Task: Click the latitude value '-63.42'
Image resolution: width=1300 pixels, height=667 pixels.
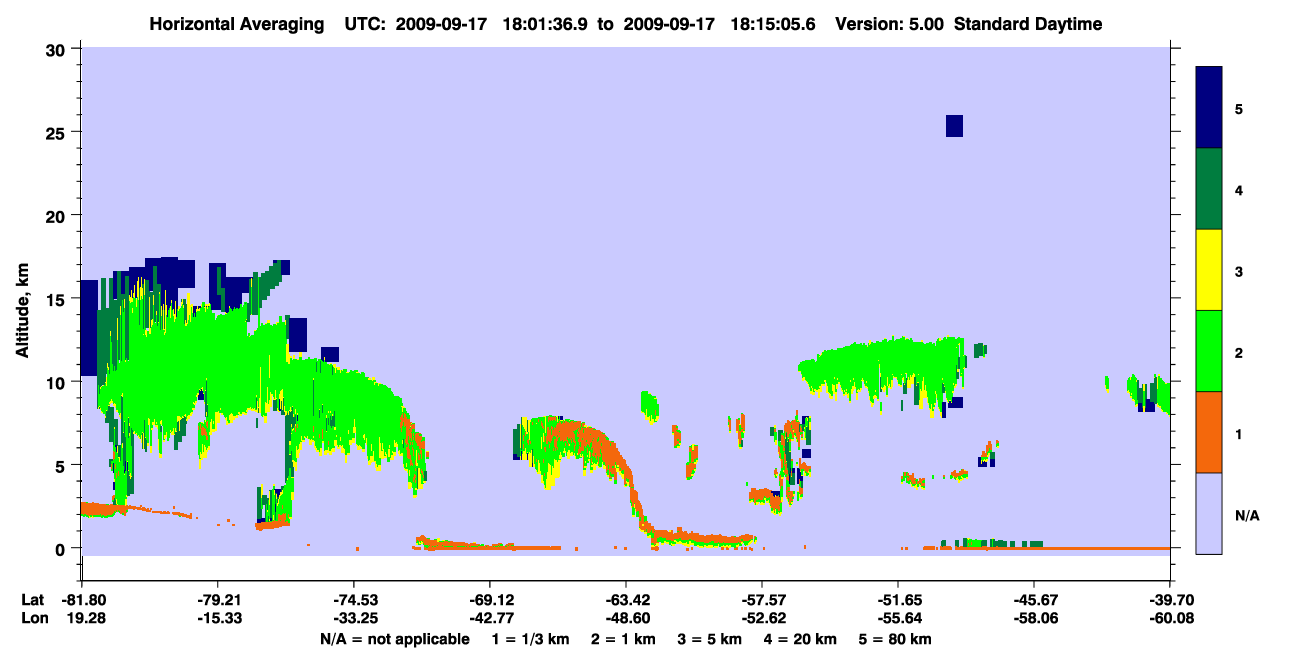Action: pyautogui.click(x=626, y=600)
